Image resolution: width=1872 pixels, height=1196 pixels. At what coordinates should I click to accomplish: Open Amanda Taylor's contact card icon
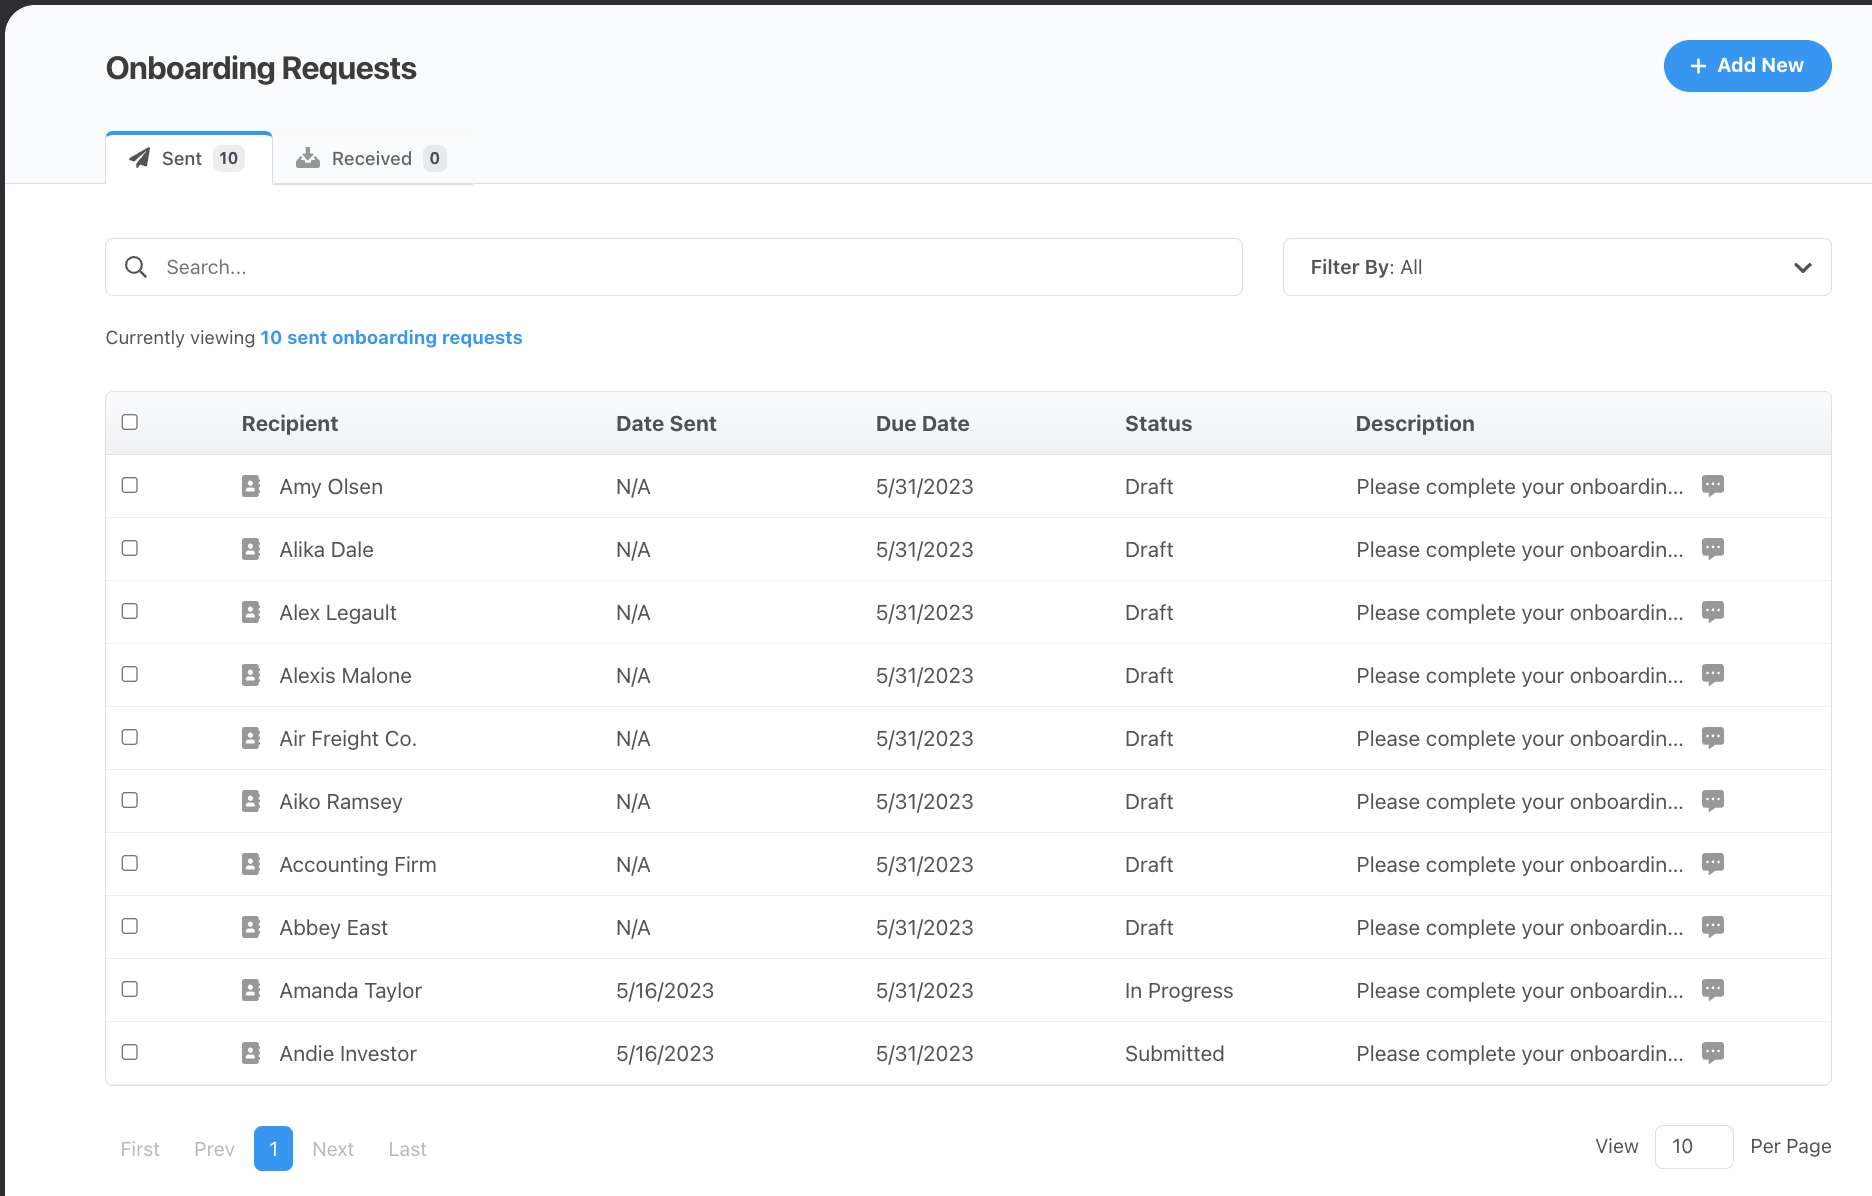tap(250, 989)
